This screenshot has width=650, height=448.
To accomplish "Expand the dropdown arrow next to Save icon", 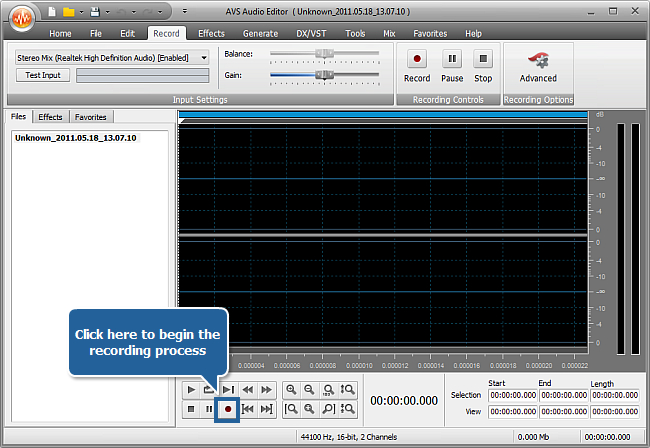I will click(107, 12).
